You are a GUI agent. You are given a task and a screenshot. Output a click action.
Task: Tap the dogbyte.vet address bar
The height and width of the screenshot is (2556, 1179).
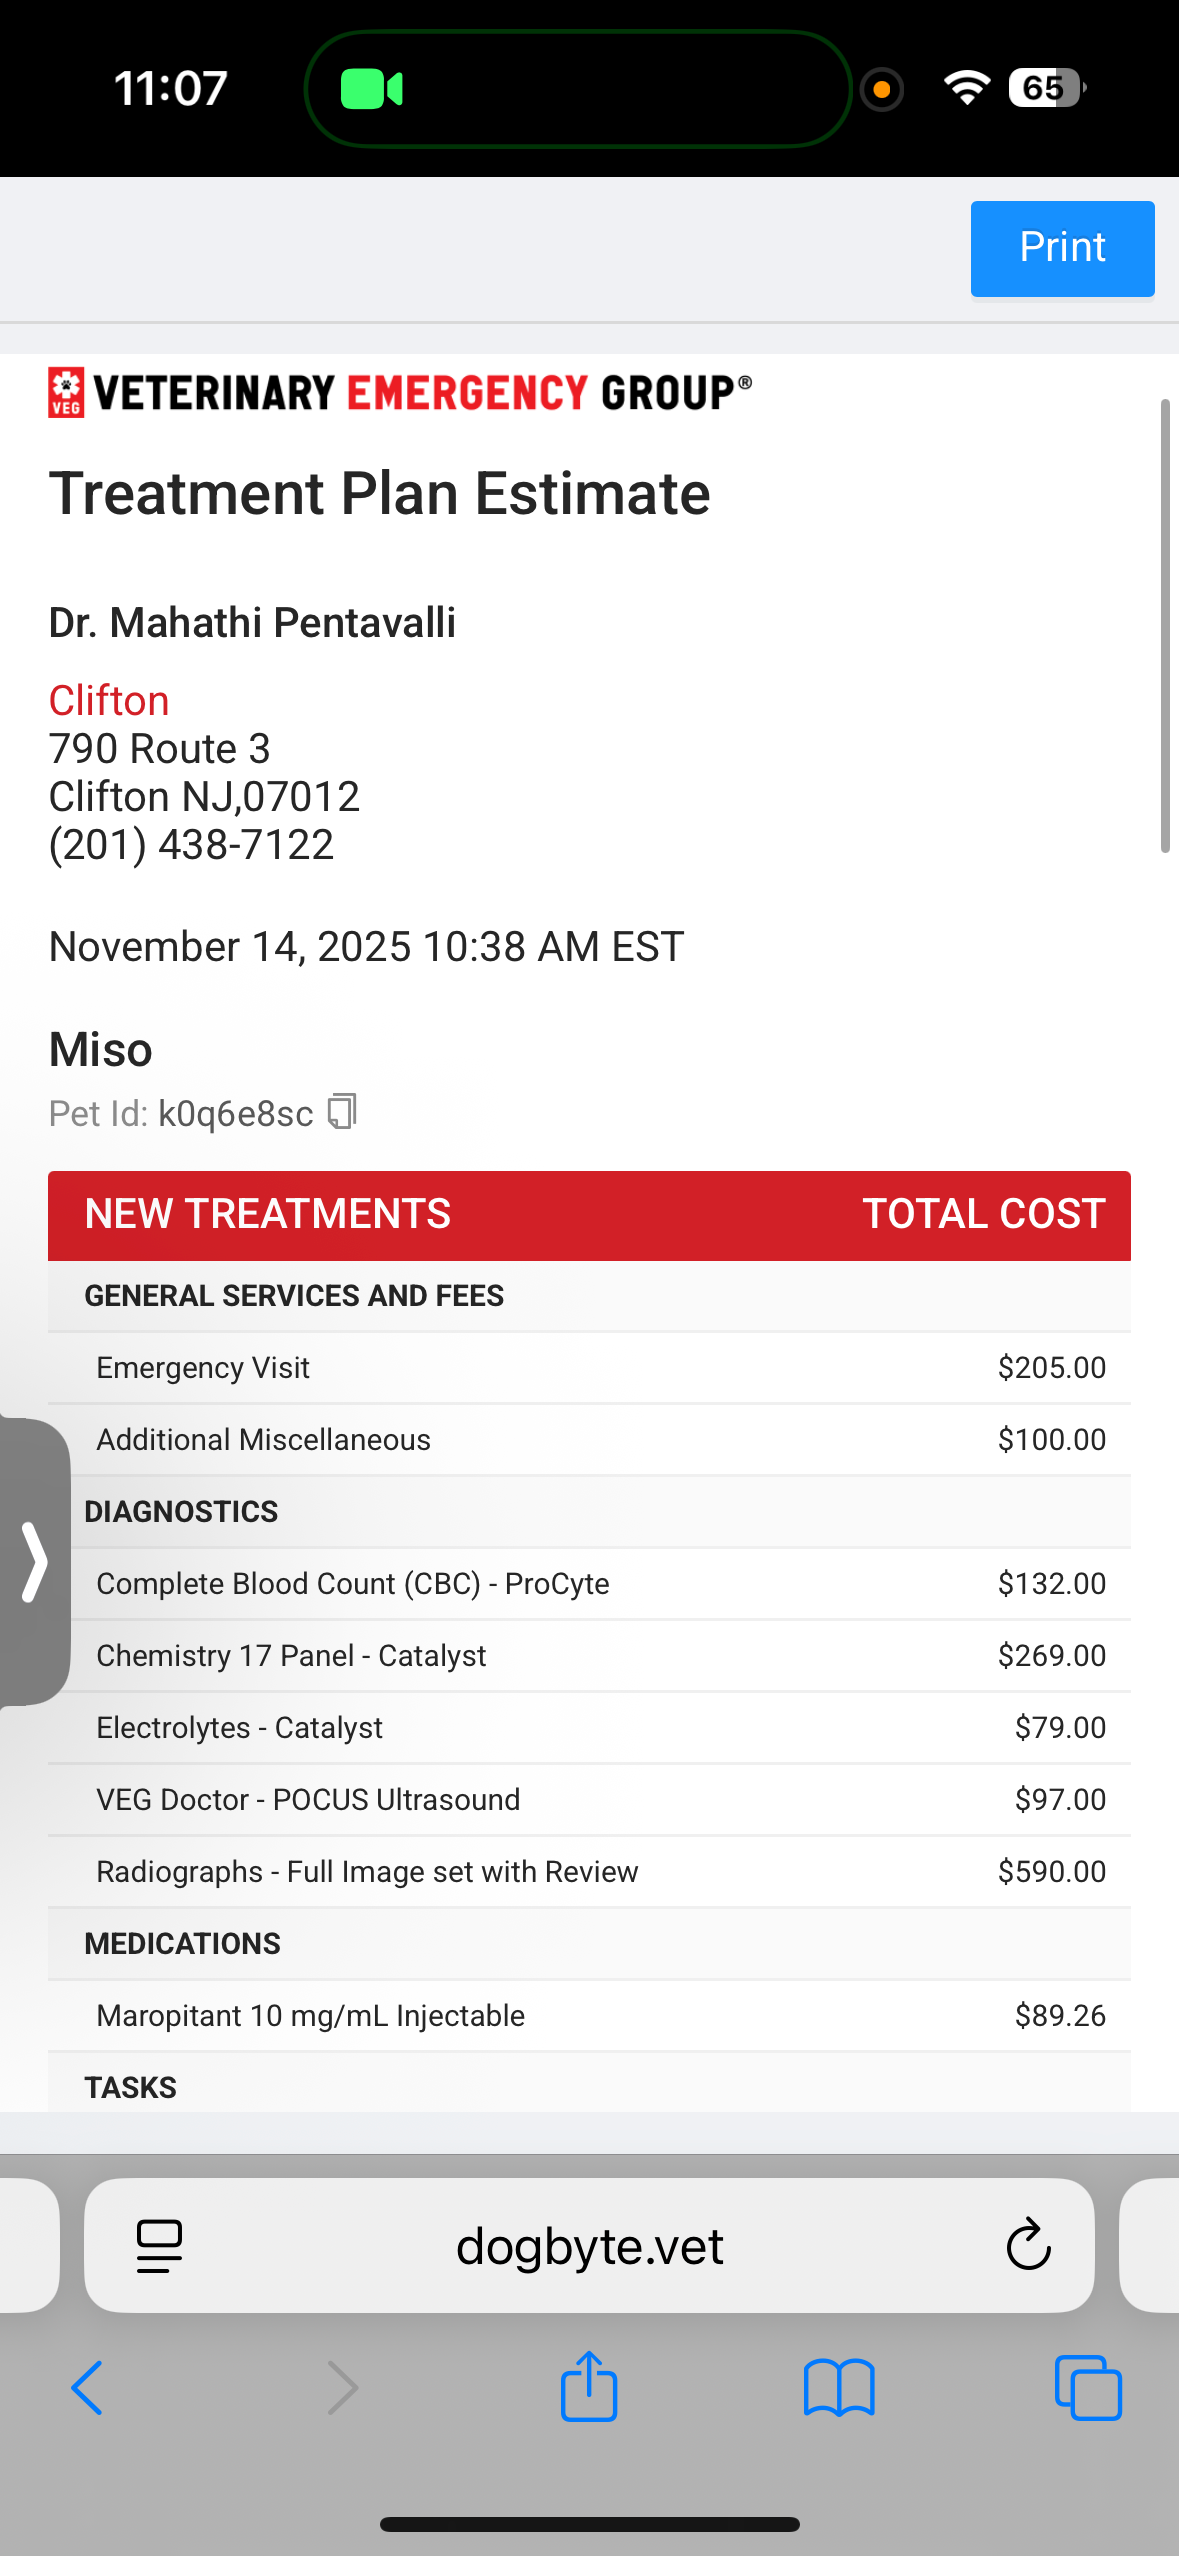tap(589, 2246)
